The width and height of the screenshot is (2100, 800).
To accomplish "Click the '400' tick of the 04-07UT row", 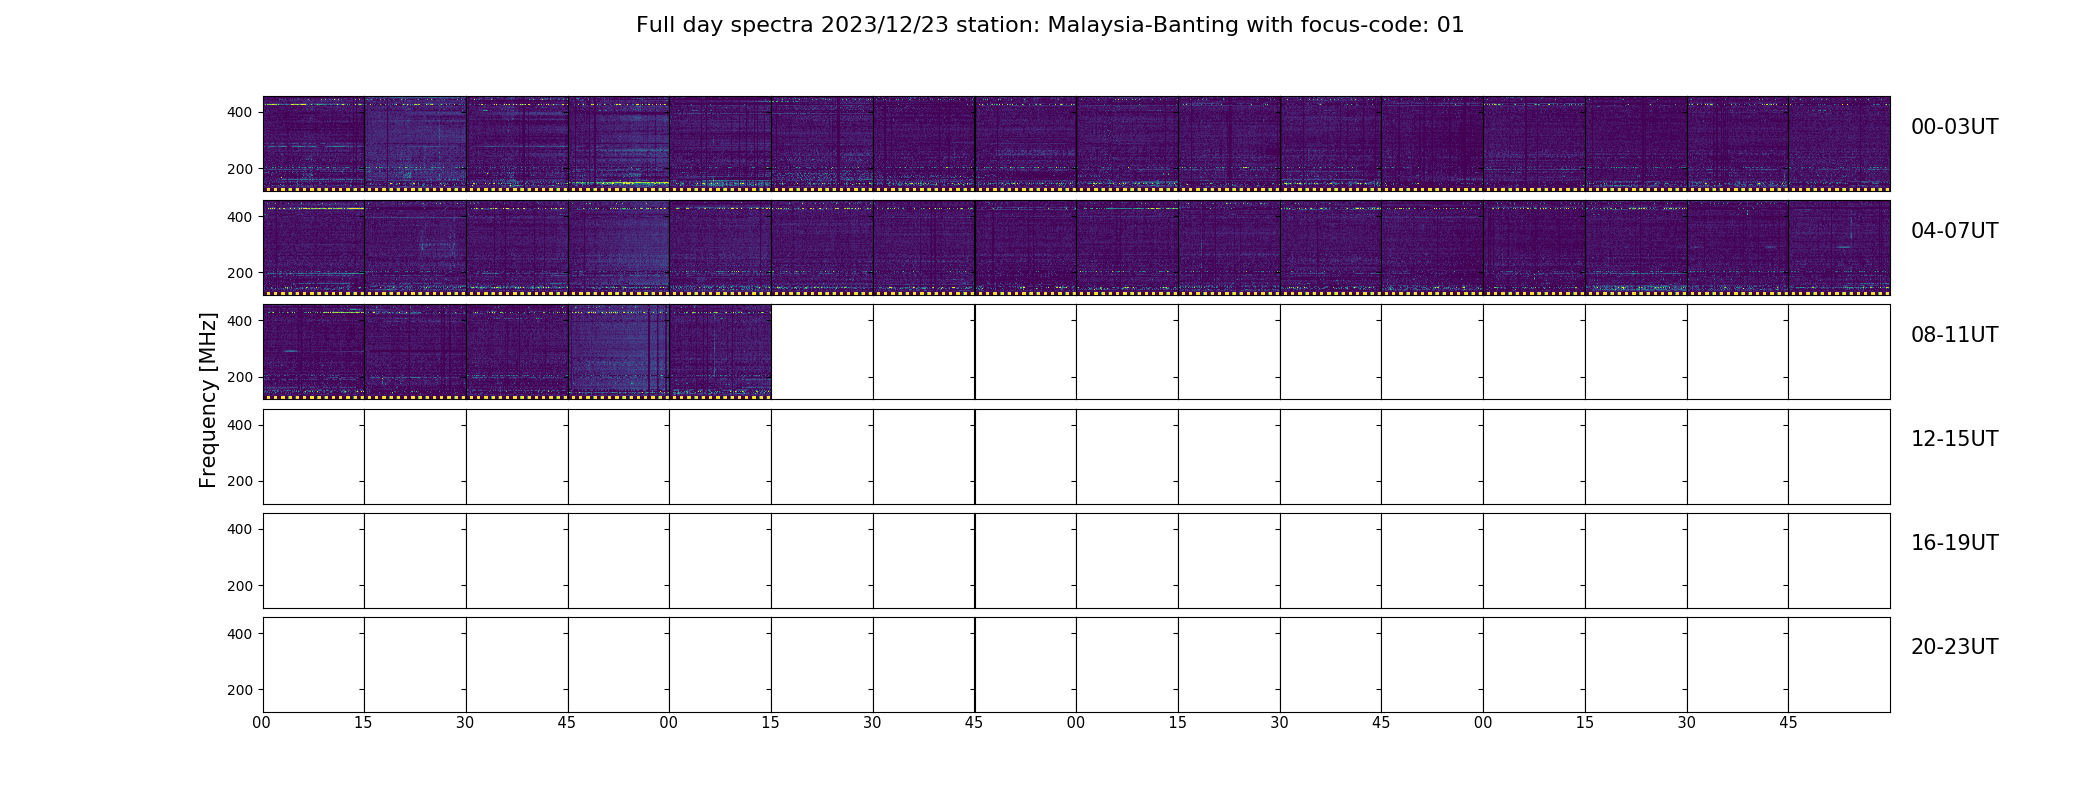I will (x=240, y=217).
